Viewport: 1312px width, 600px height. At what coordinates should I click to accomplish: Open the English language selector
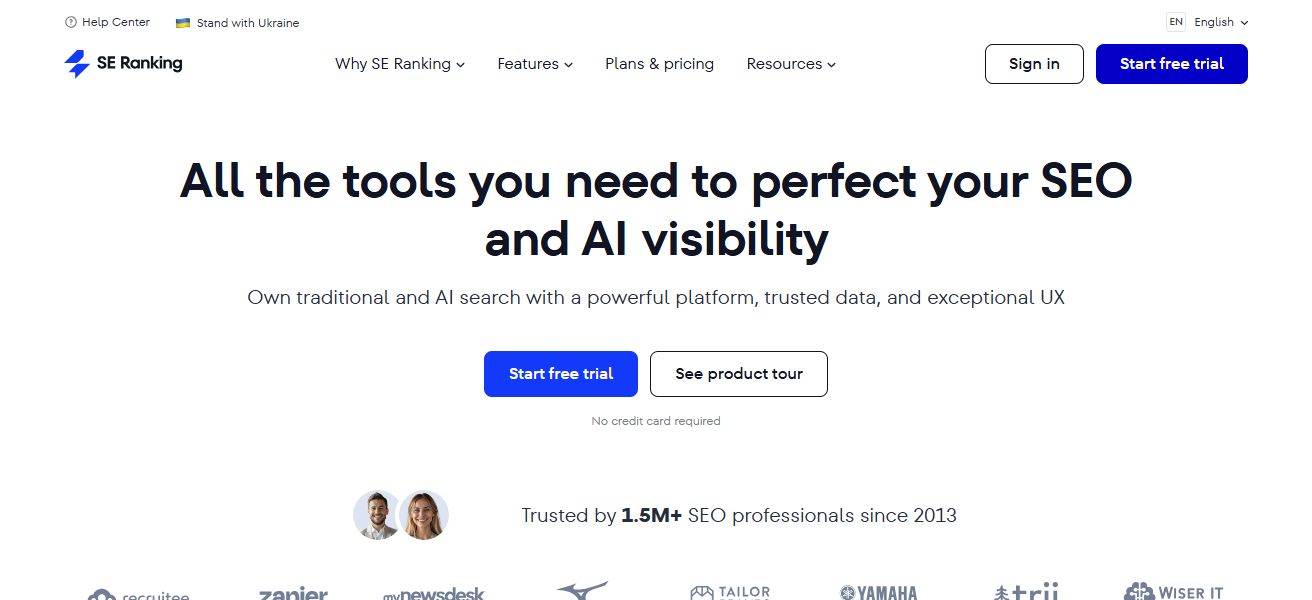tap(1221, 22)
